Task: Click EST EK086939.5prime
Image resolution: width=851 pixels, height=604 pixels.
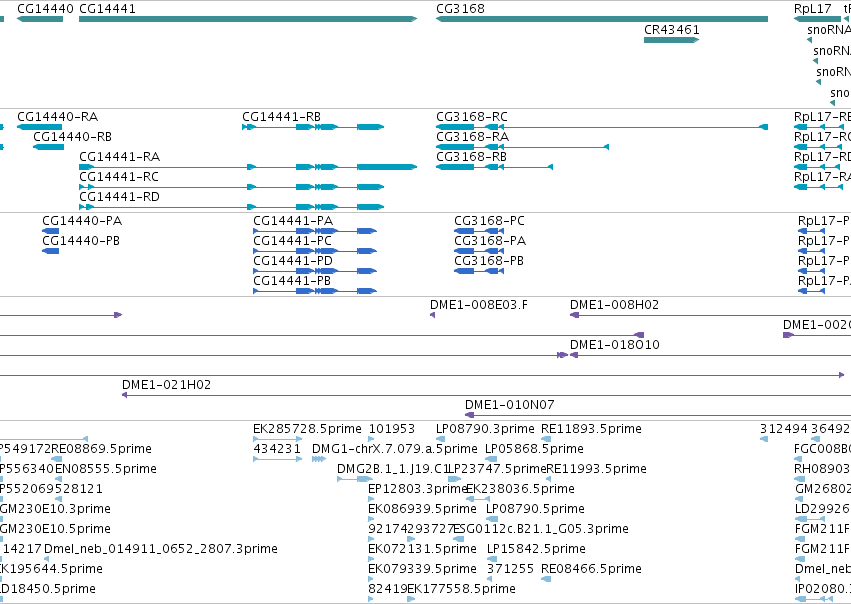Action: click(x=422, y=509)
